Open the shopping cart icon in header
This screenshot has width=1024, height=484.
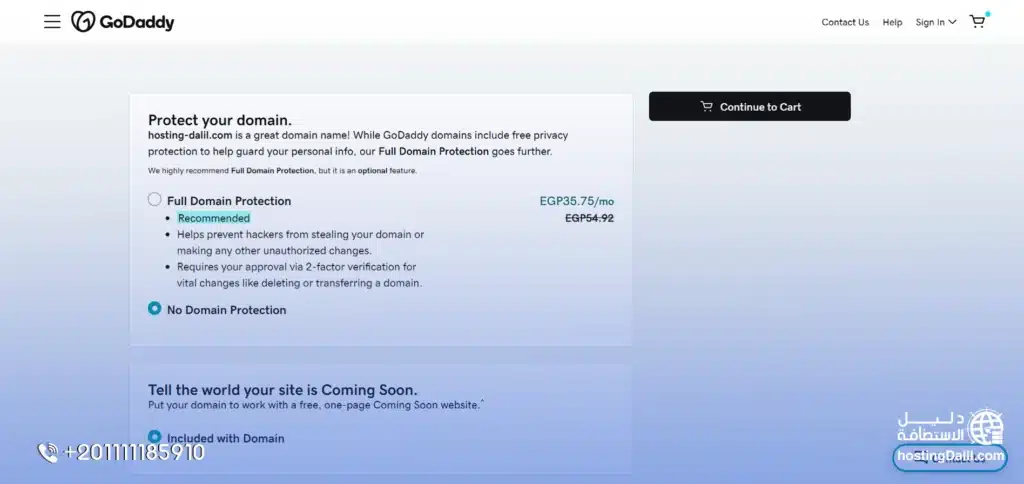click(977, 22)
